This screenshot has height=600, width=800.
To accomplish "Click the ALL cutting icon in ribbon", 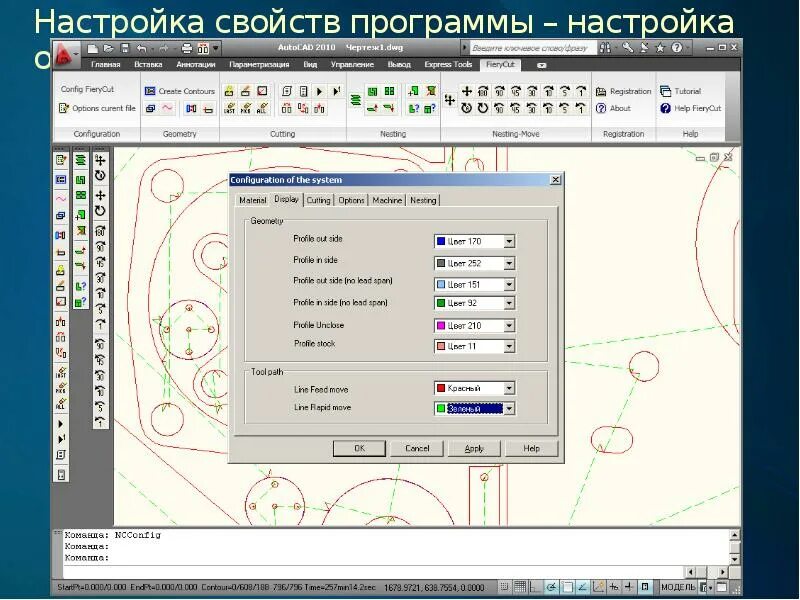I will click(x=262, y=108).
